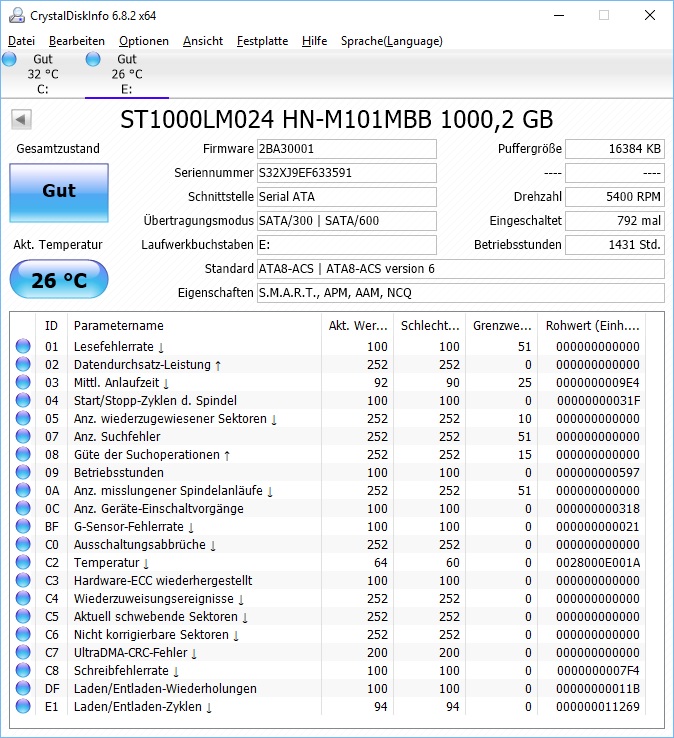This screenshot has width=674, height=738.
Task: Sort table by Parametername column header
Action: (x=194, y=326)
